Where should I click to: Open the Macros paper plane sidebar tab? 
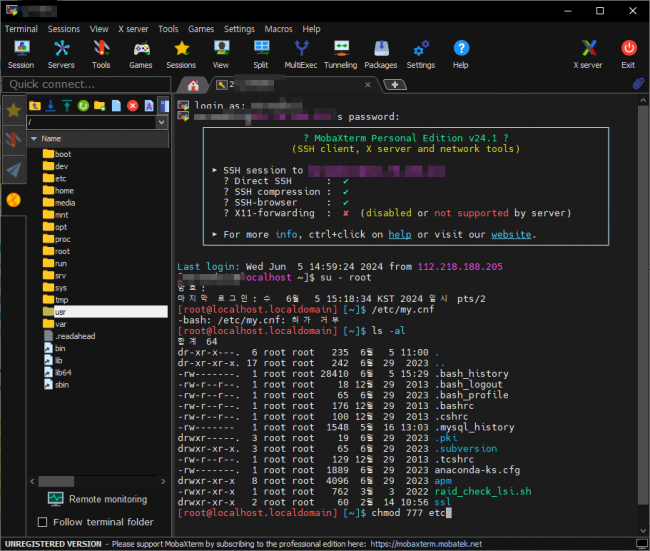14,170
